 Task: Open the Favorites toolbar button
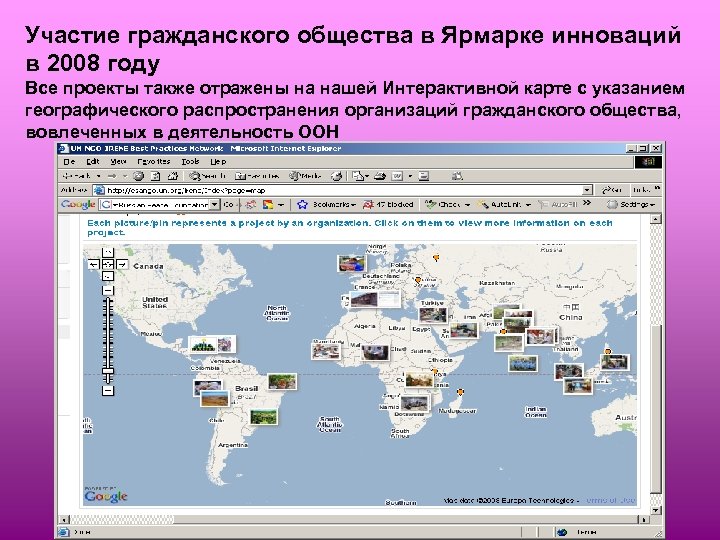pos(257,176)
